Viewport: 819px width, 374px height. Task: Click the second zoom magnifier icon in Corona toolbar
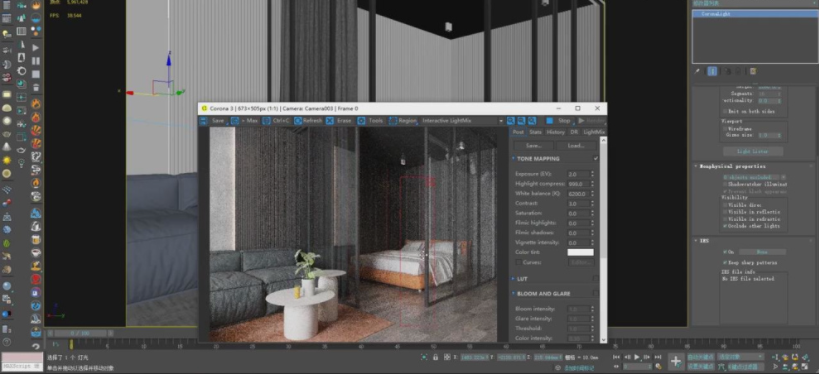click(521, 121)
